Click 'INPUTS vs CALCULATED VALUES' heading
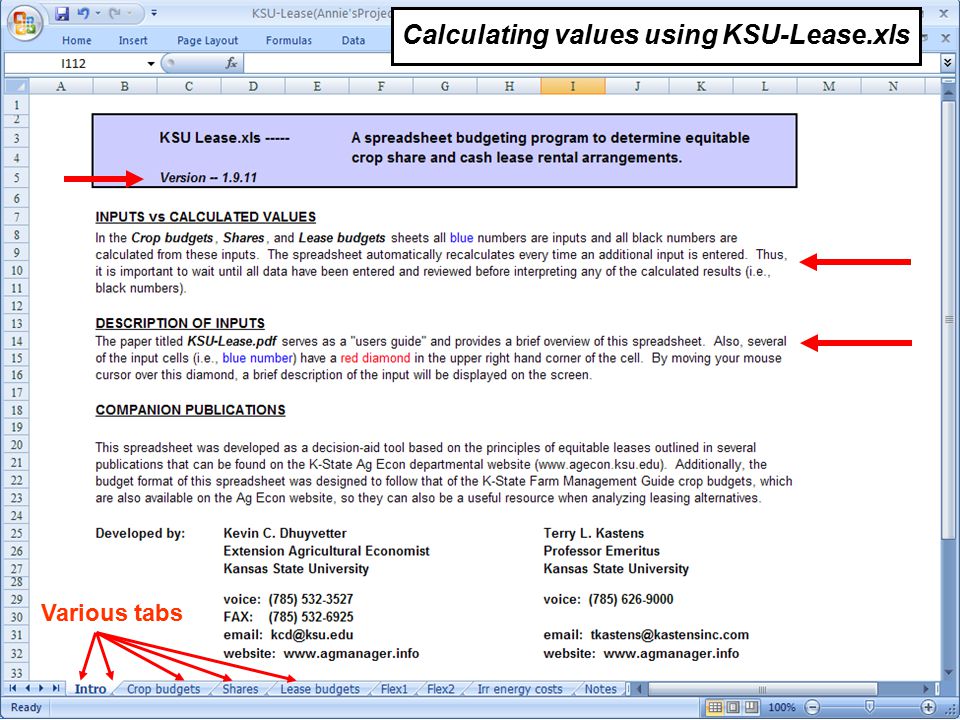Viewport: 960px width, 720px height. tap(206, 217)
